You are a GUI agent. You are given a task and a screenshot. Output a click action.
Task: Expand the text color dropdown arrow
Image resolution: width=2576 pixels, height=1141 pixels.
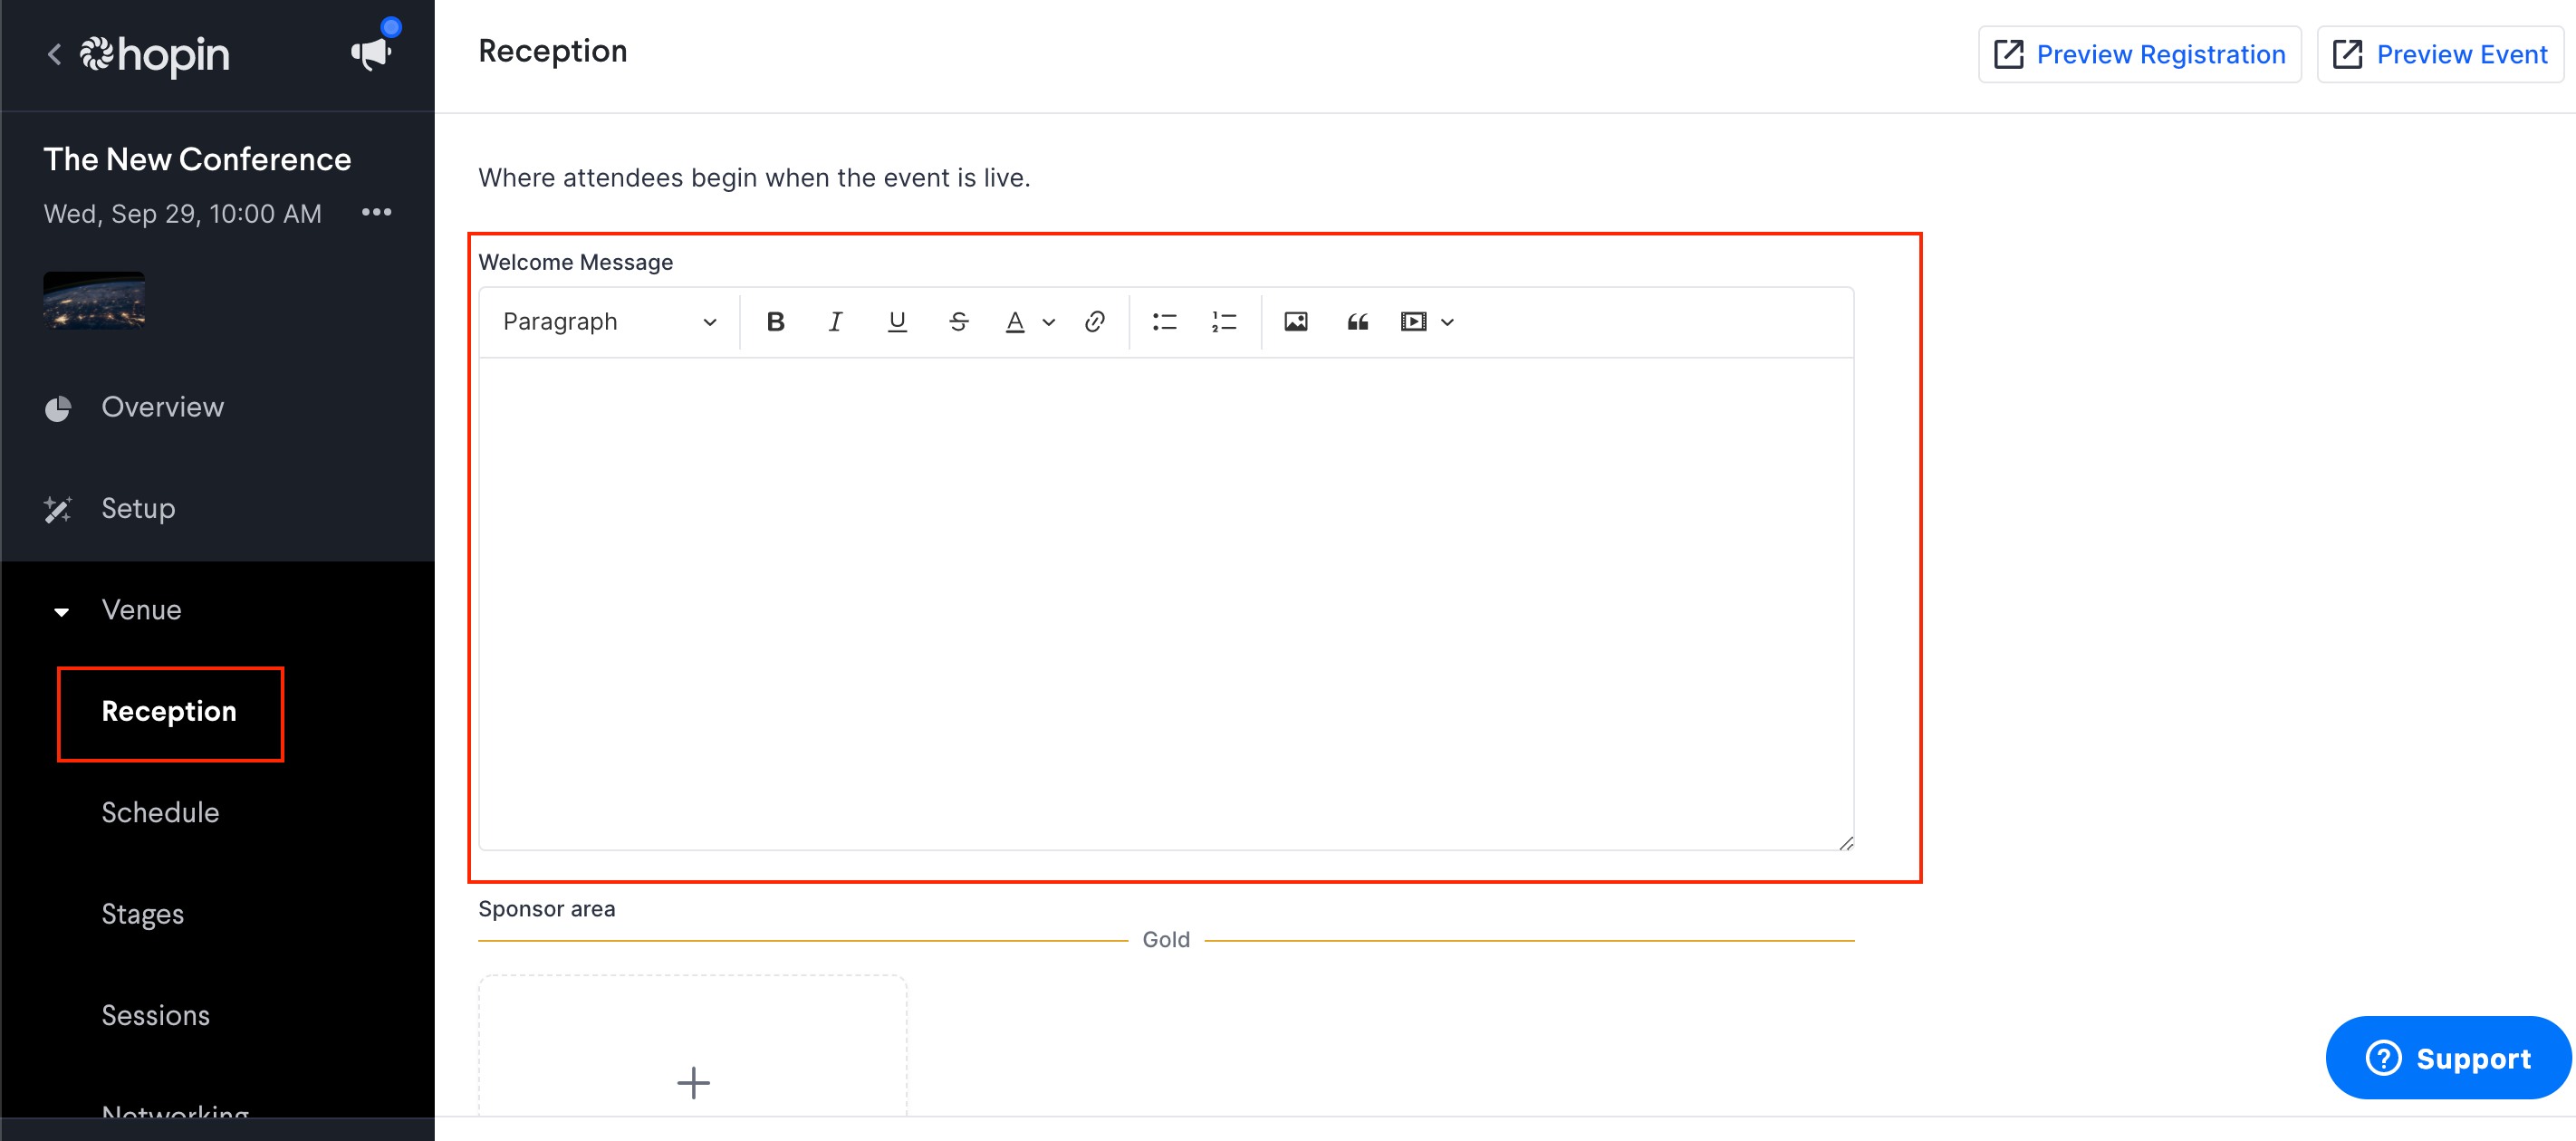[x=1048, y=323]
